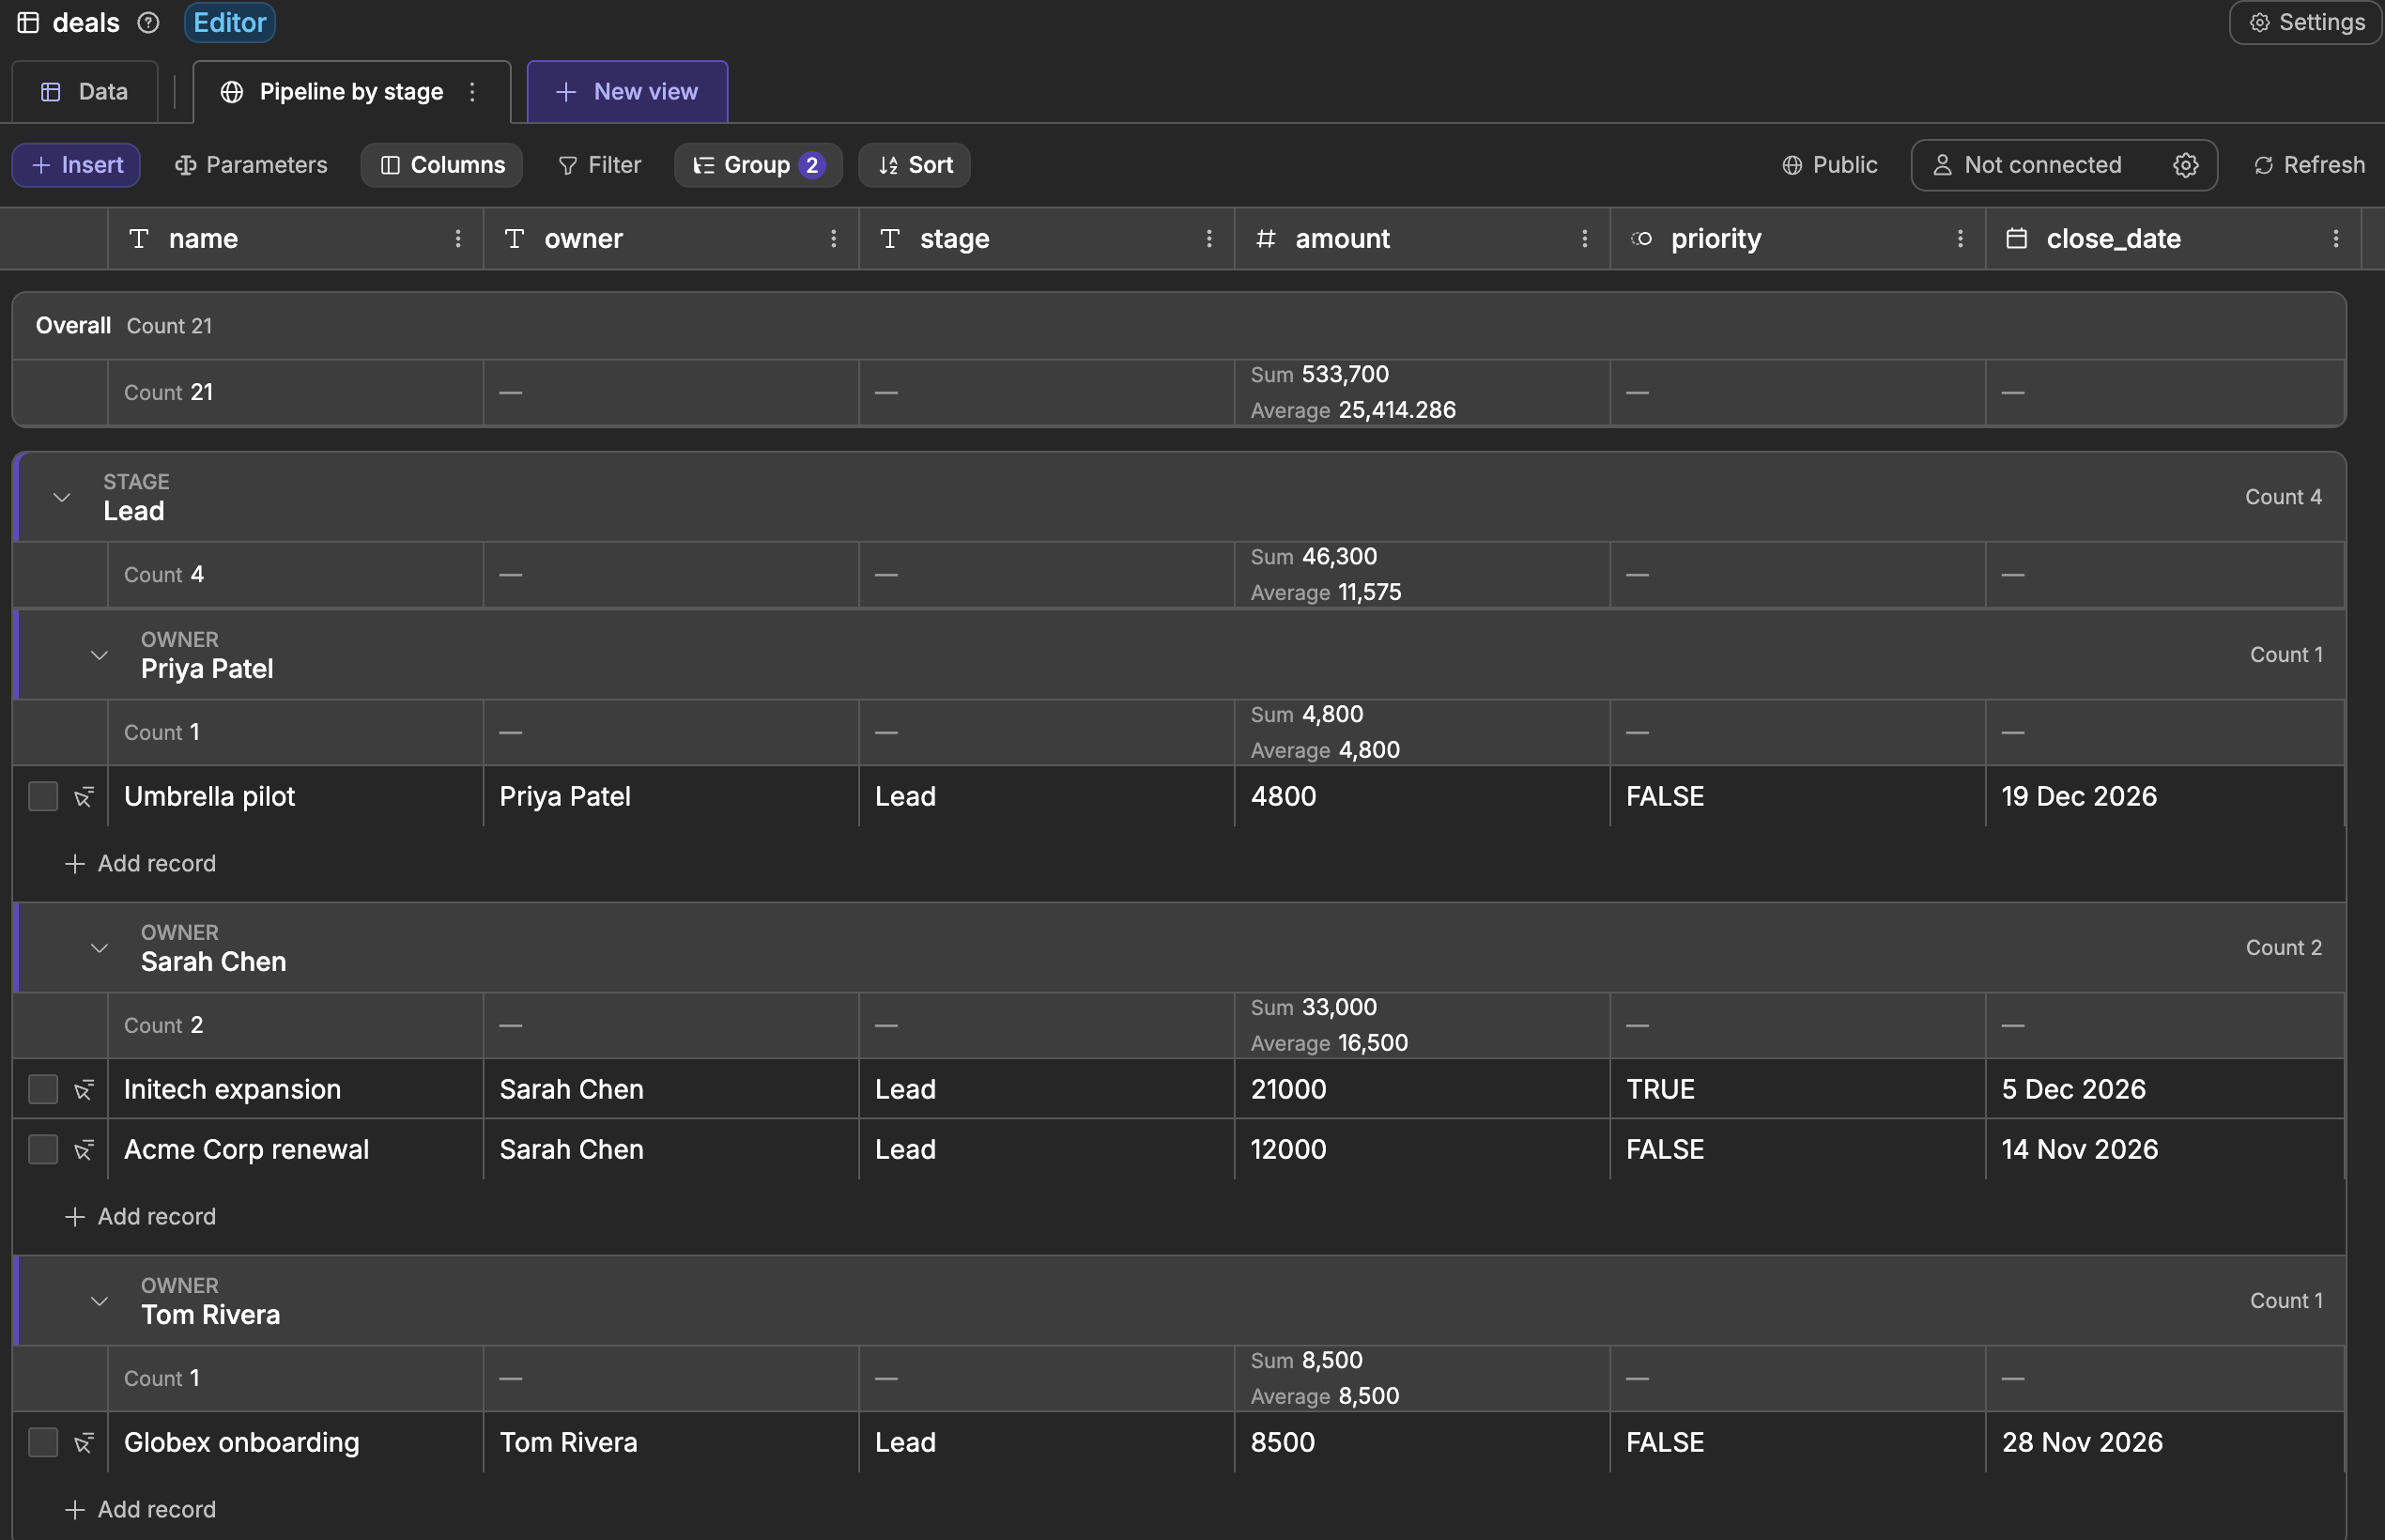Open the Group settings with 2 groupings

[x=758, y=165]
